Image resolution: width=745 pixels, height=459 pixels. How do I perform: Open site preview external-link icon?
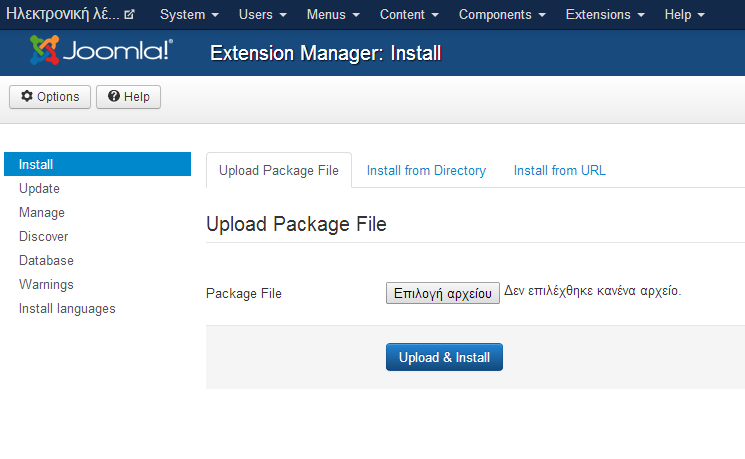click(x=129, y=15)
